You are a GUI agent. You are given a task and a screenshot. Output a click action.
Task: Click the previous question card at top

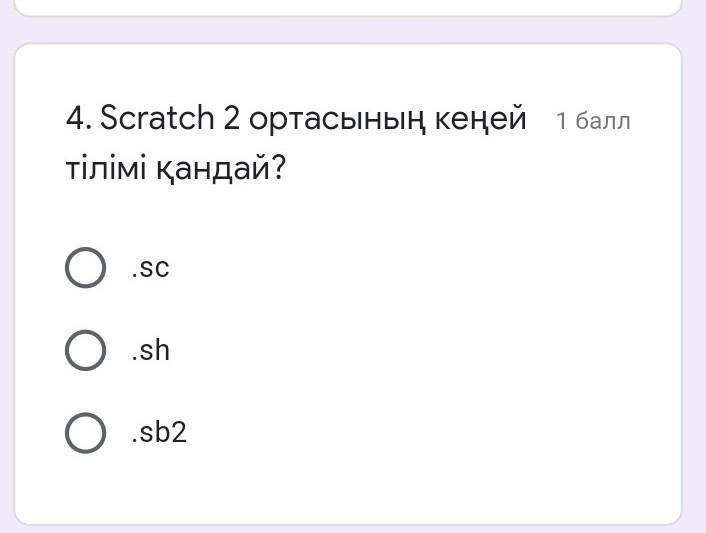[x=348, y=7]
